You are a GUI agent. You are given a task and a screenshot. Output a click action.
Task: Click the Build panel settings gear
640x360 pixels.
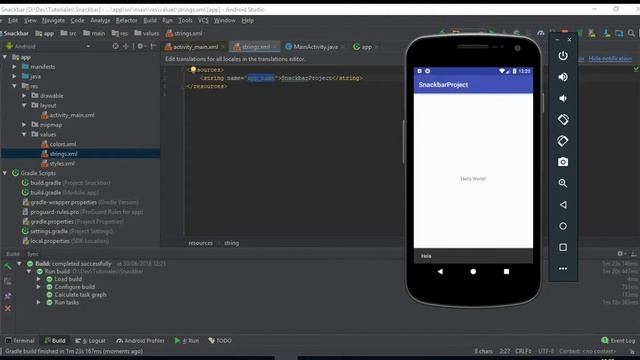[x=620, y=253]
